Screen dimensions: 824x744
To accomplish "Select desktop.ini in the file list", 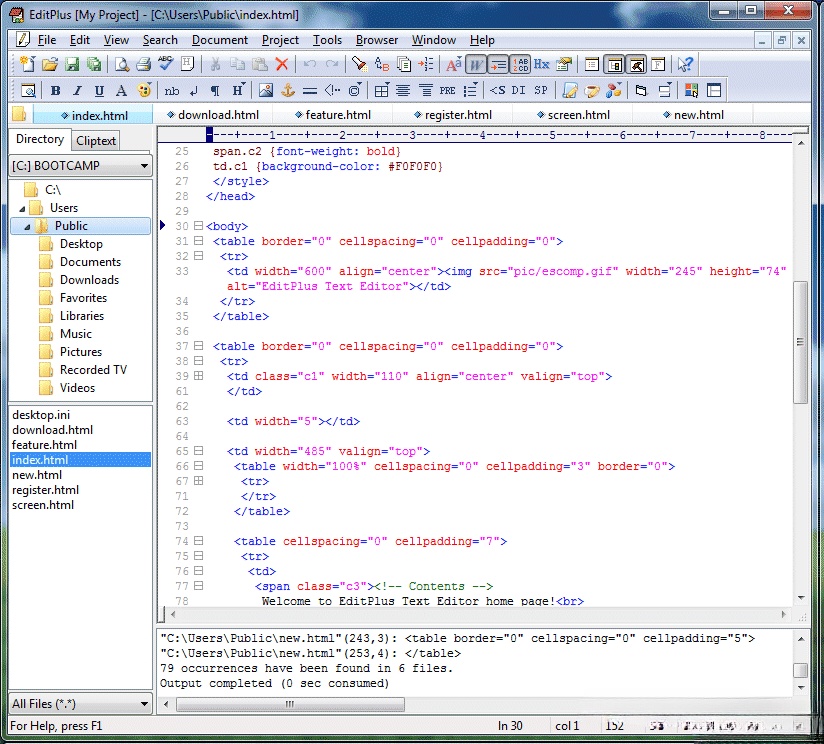I will pyautogui.click(x=40, y=415).
